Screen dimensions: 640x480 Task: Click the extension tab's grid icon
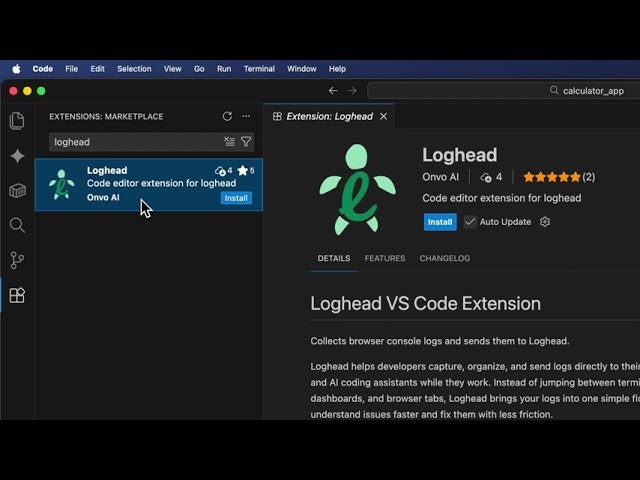[277, 116]
